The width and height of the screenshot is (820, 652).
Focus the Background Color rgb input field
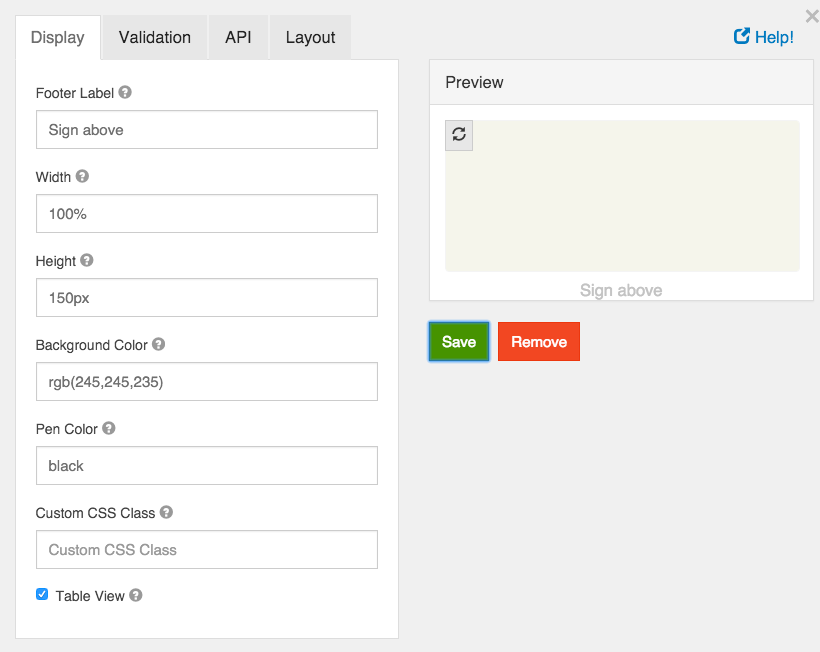tap(207, 382)
